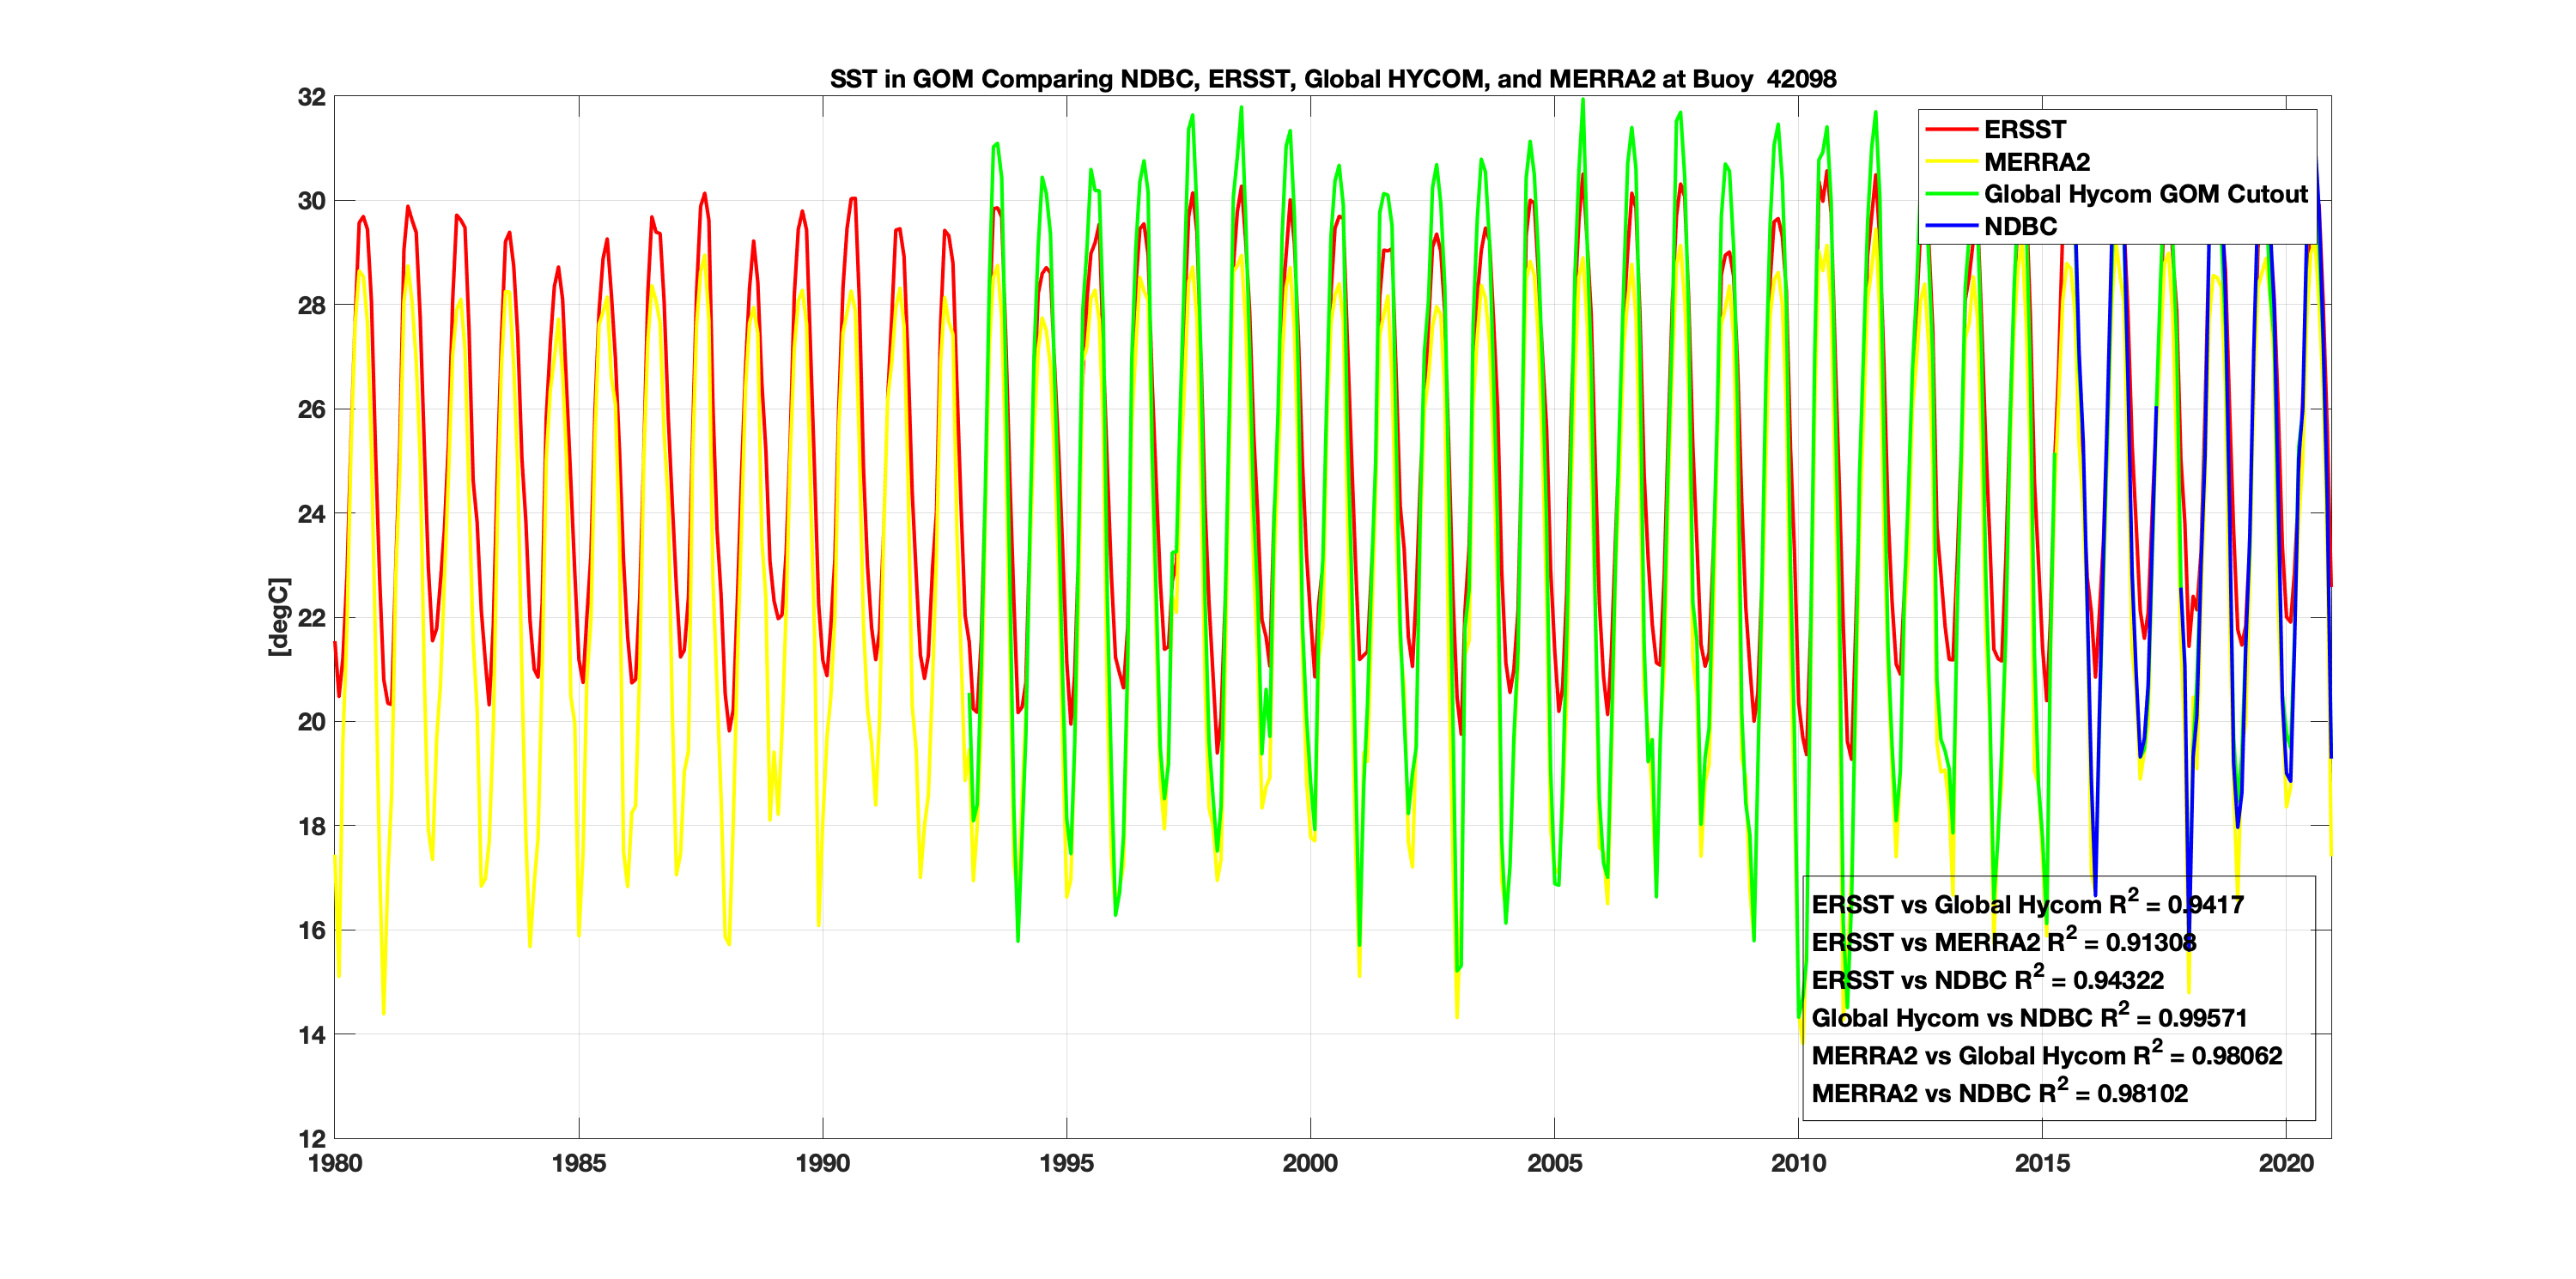This screenshot has height=1279, width=2576.
Task: Select the Global Hycom GOM Cutout legend label
Action: (x=2145, y=194)
